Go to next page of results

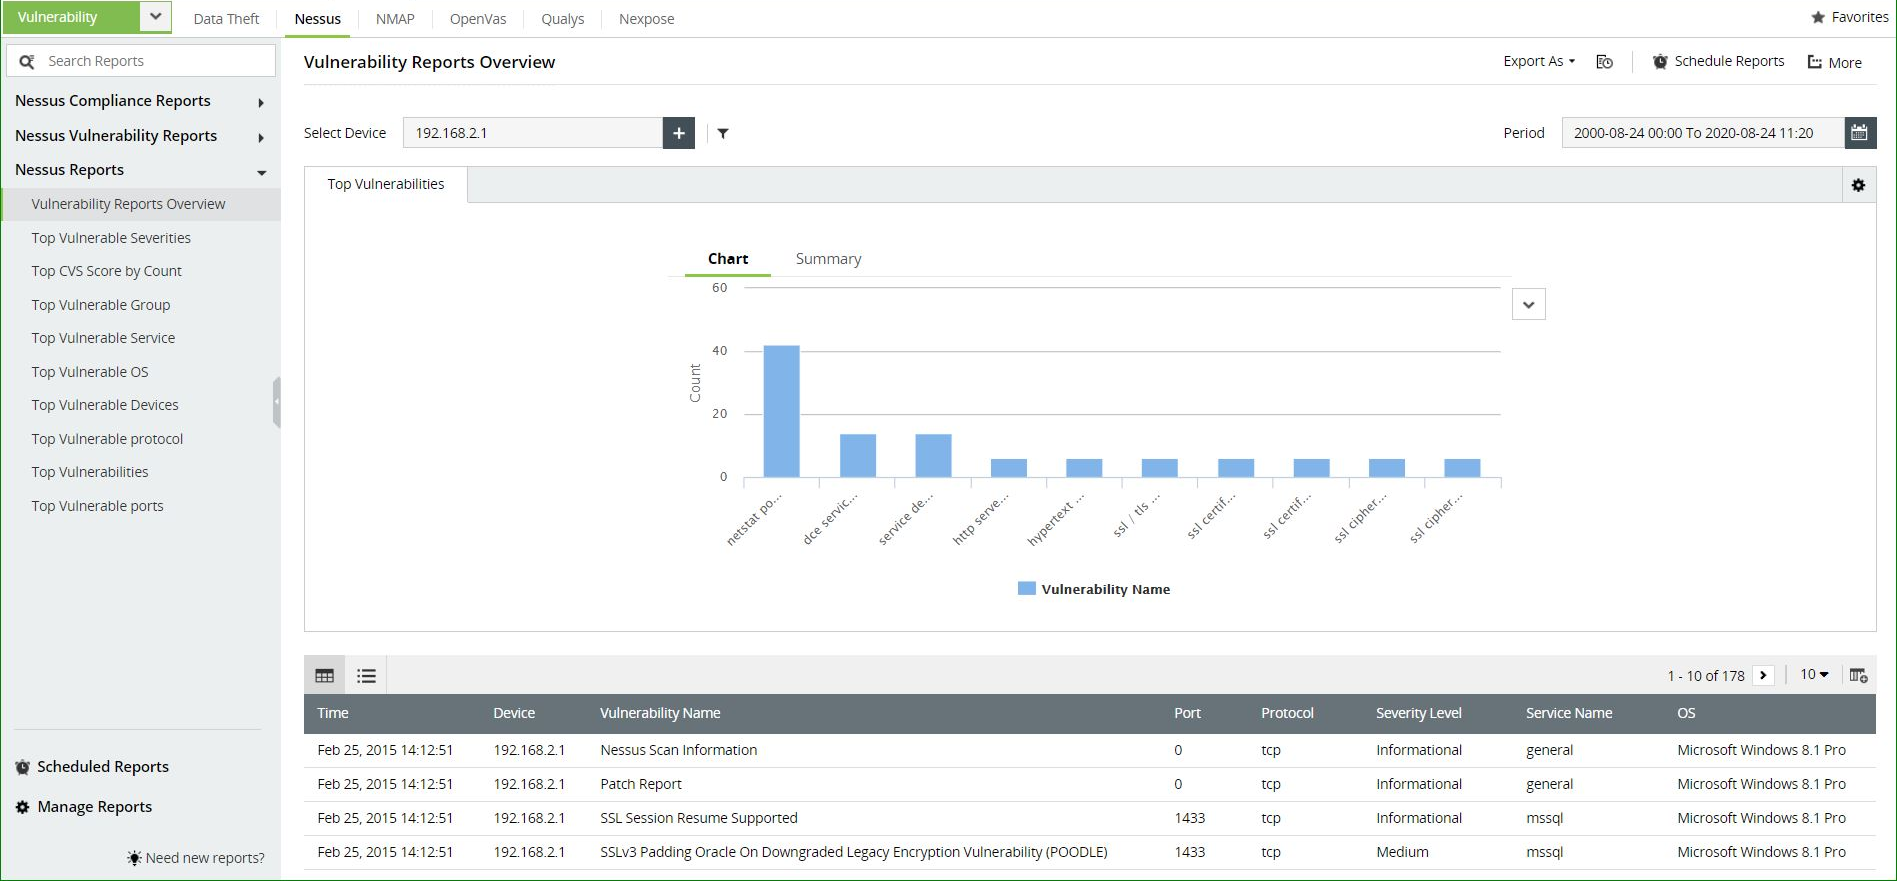pos(1764,676)
